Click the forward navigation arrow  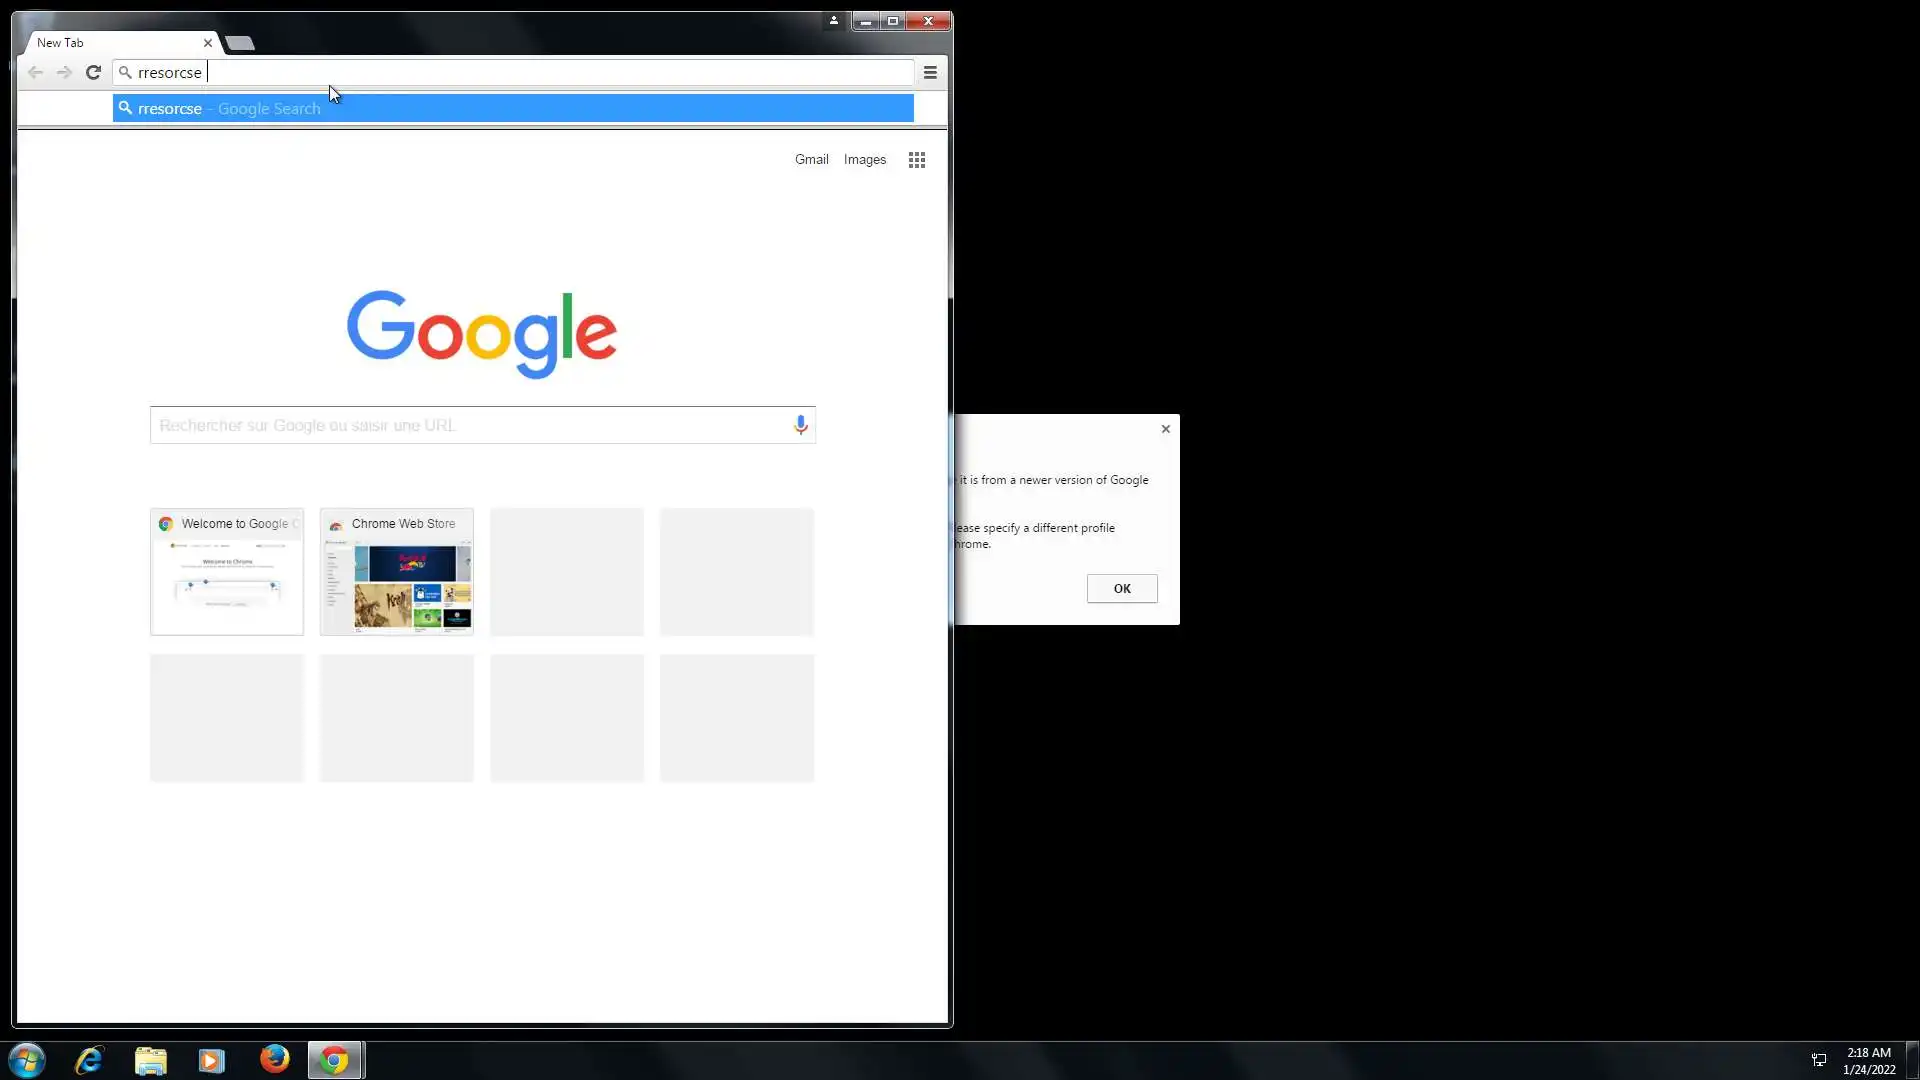[x=64, y=72]
